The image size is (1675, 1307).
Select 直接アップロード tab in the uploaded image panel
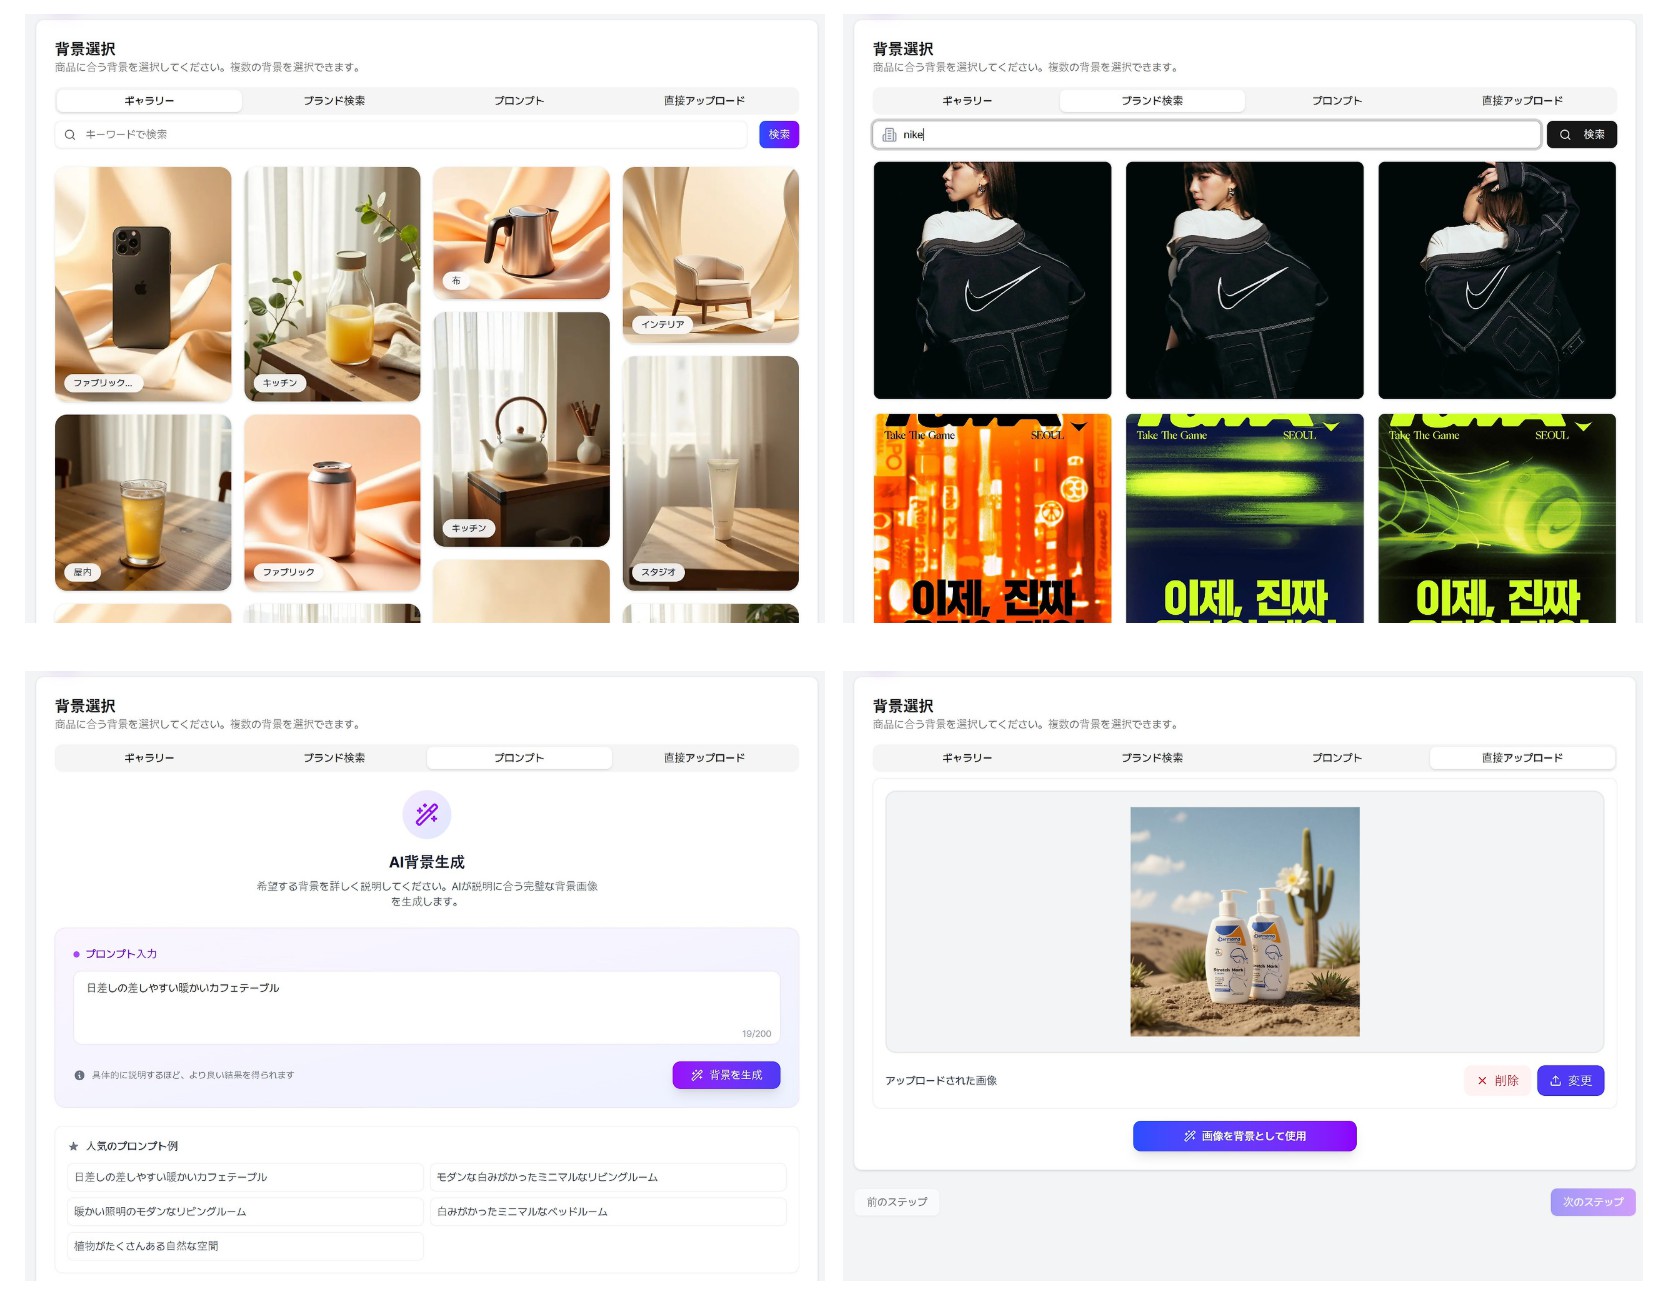pyautogui.click(x=1522, y=758)
